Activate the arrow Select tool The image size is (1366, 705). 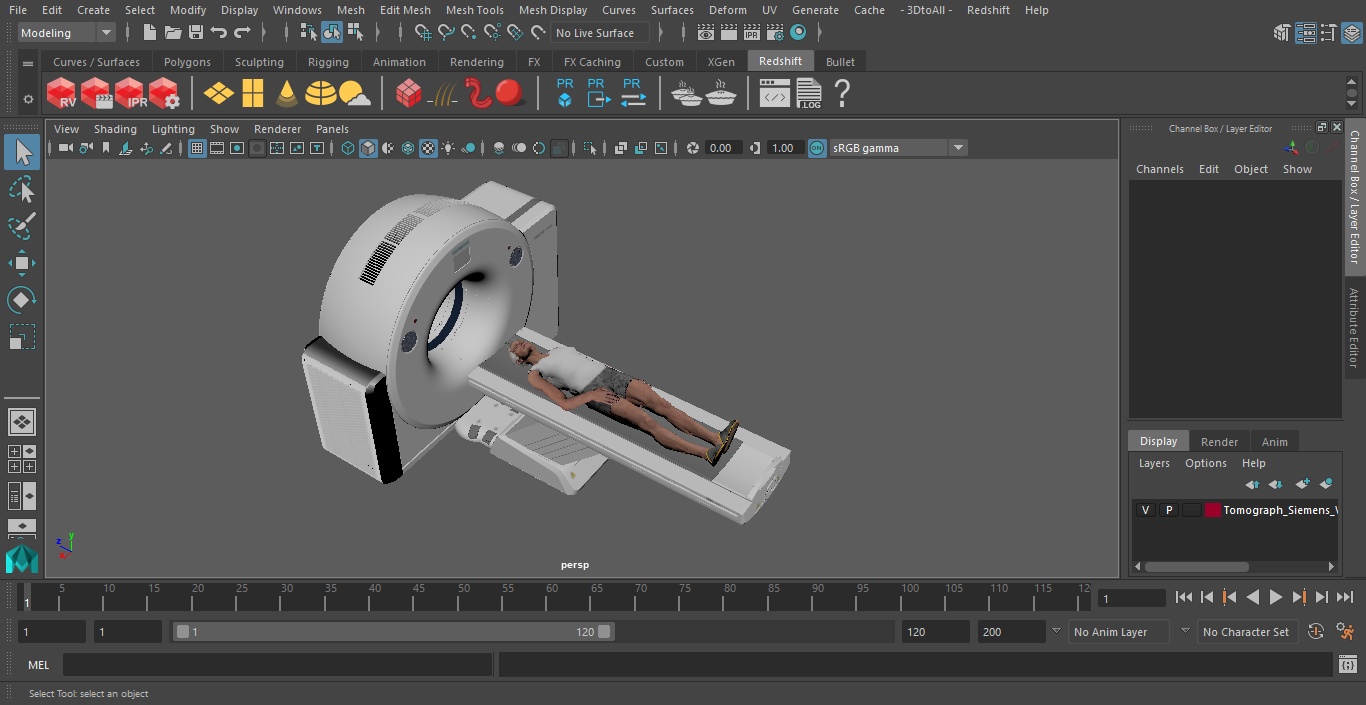point(22,152)
